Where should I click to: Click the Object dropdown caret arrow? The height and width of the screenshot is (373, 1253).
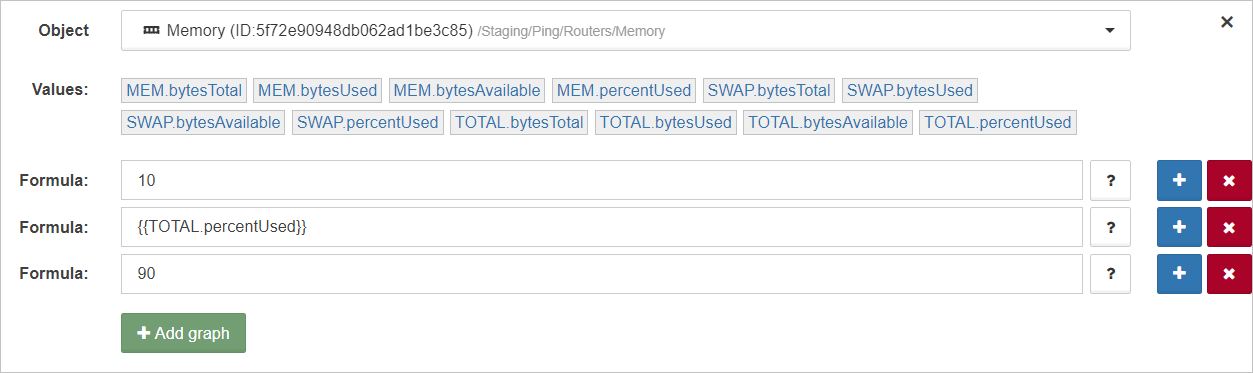click(x=1109, y=31)
